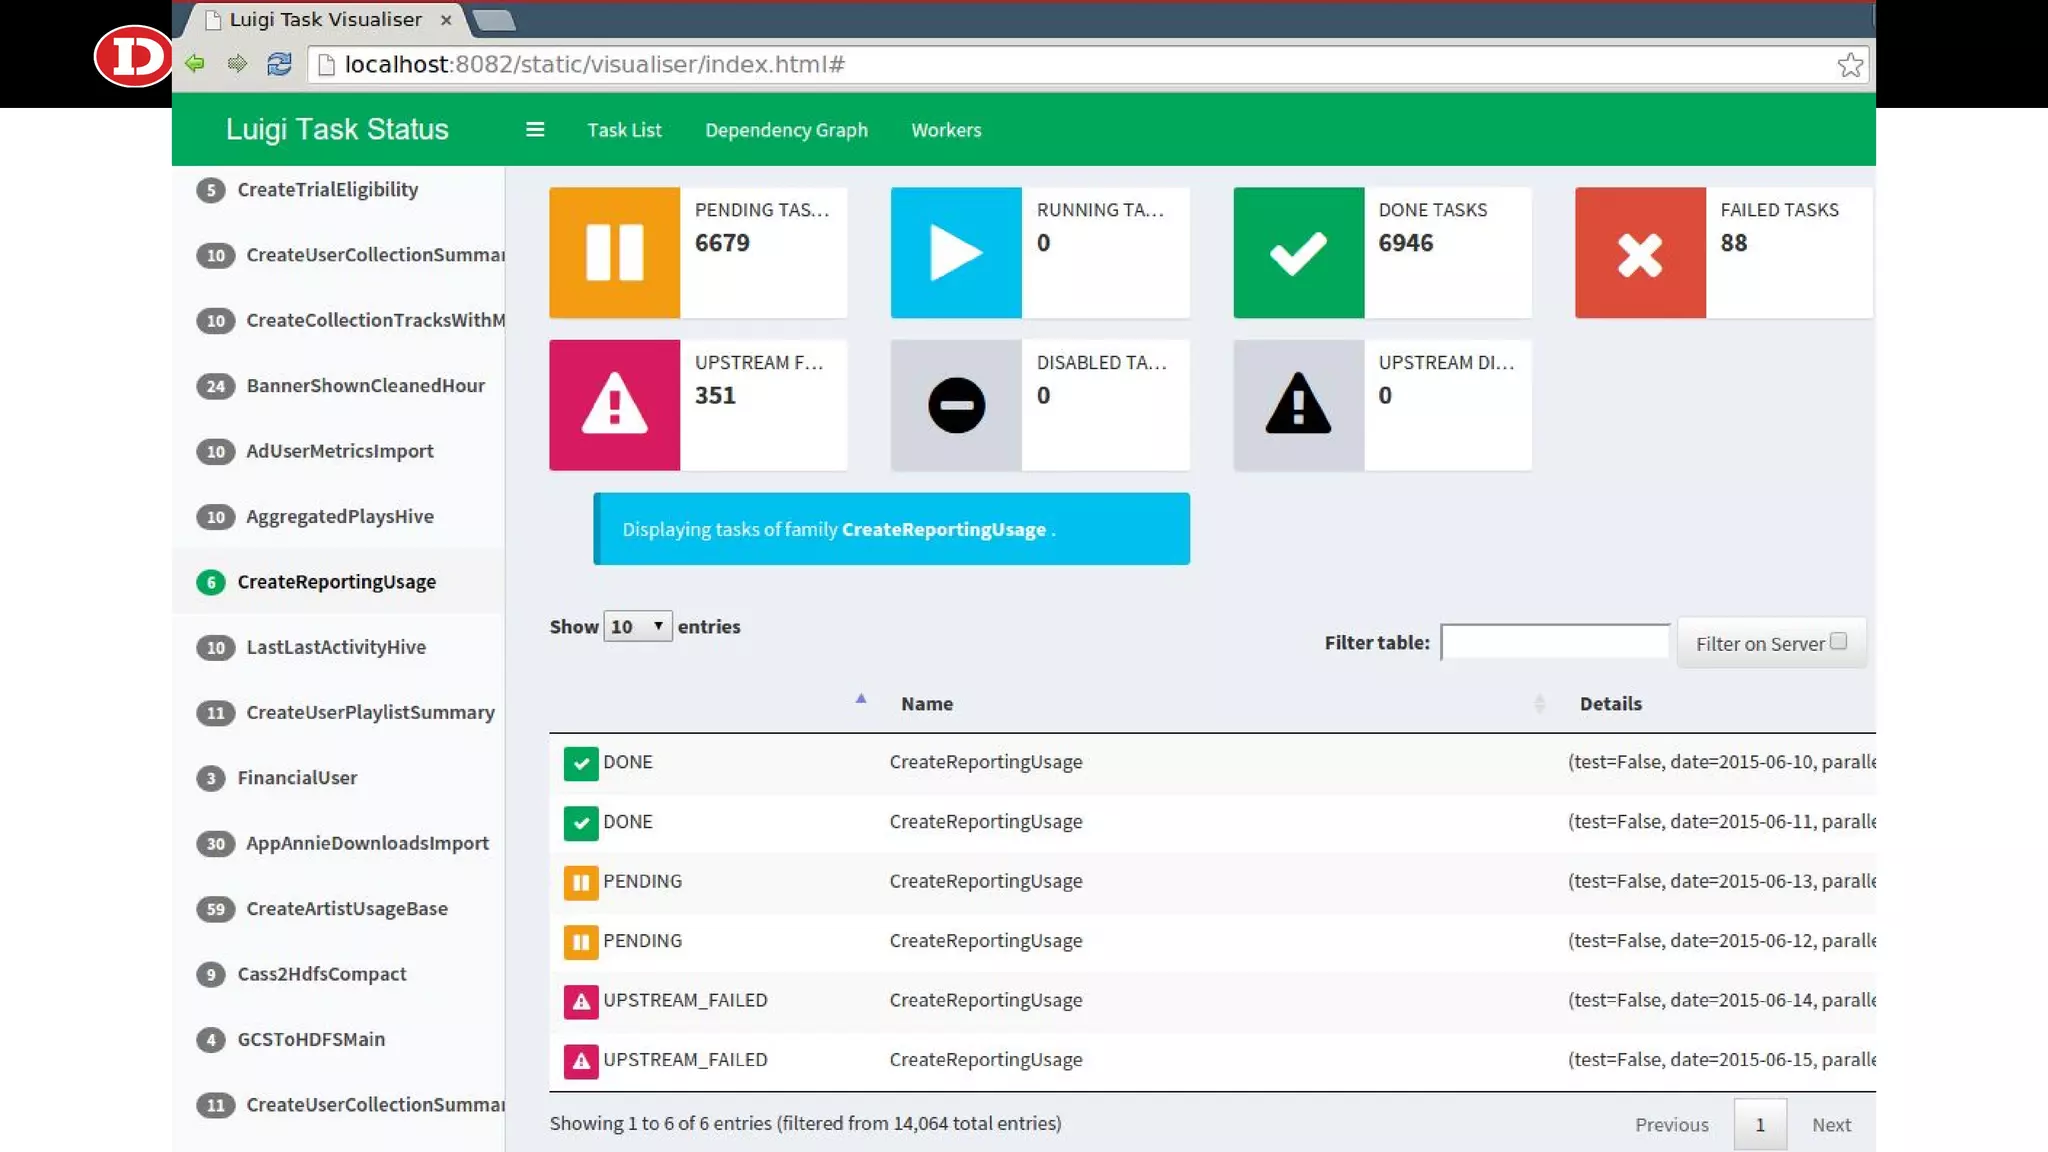
Task: Click the green Done Tasks checkmark icon
Action: [x=1298, y=252]
